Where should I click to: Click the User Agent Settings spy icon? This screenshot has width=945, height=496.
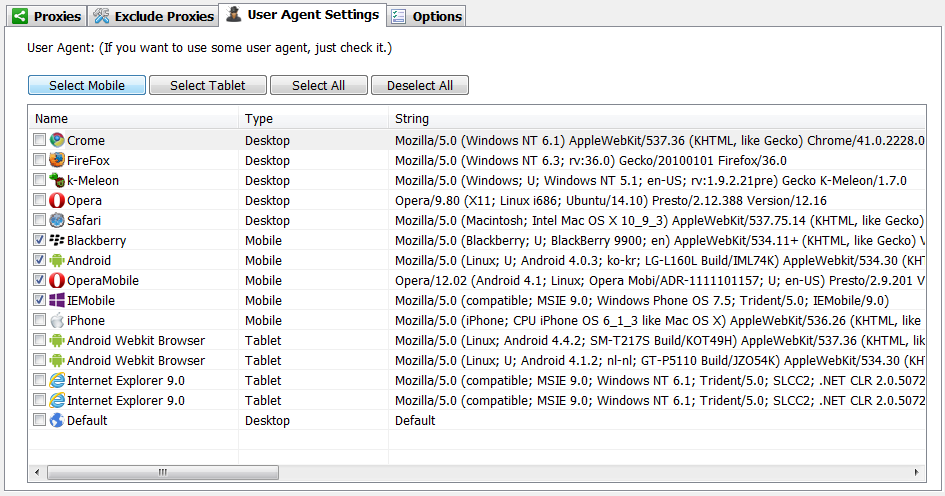pyautogui.click(x=233, y=14)
